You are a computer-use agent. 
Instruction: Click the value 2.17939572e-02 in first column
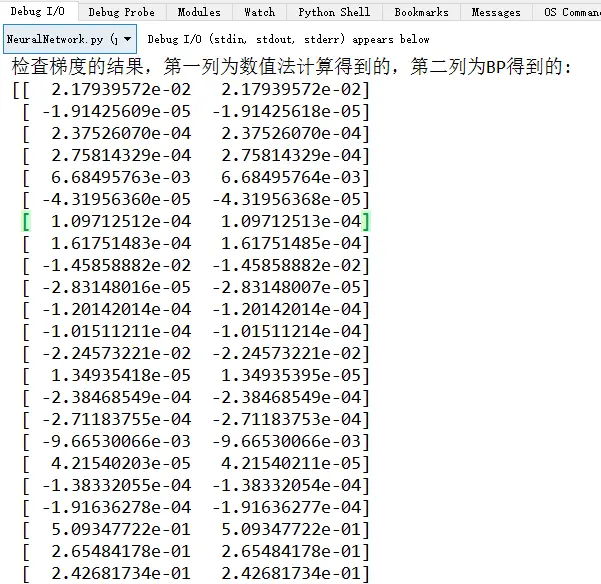click(x=121, y=90)
